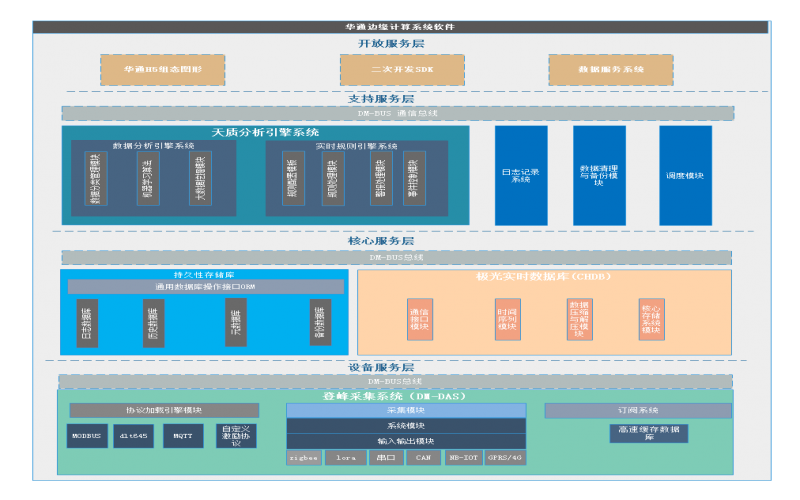Click the 通用数据库操作接口ORM bar

(205, 287)
